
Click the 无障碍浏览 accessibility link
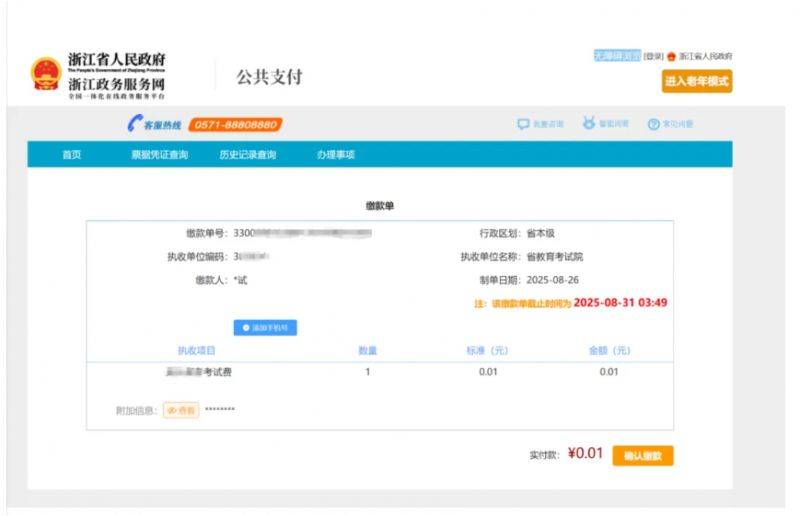(x=616, y=57)
